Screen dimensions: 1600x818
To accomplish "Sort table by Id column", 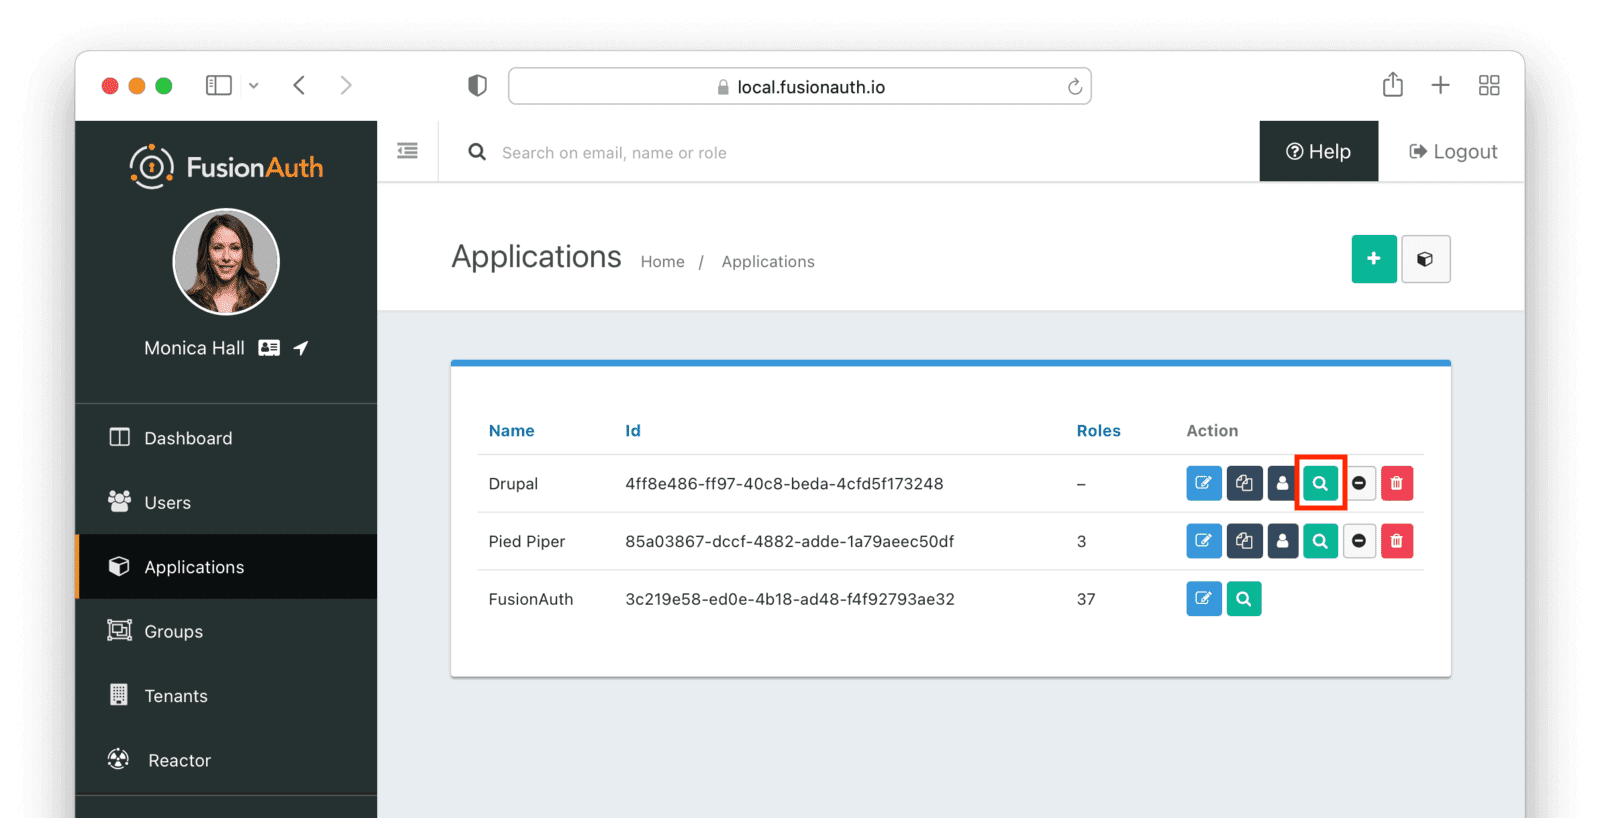I will pyautogui.click(x=633, y=431).
